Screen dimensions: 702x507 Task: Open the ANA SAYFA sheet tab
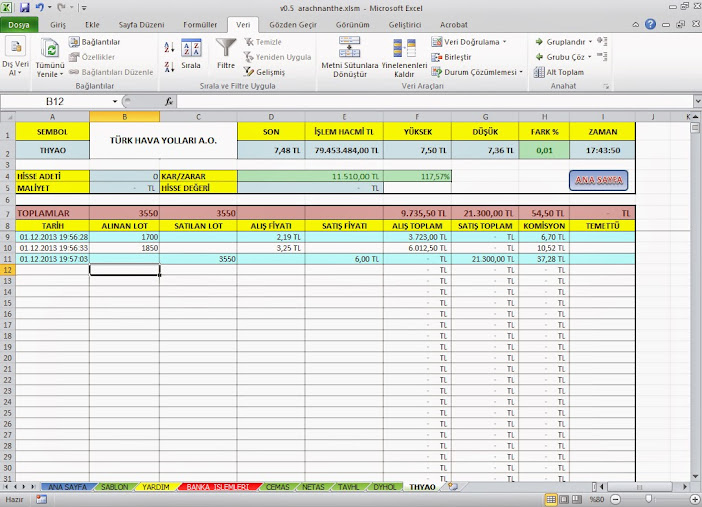(67, 487)
